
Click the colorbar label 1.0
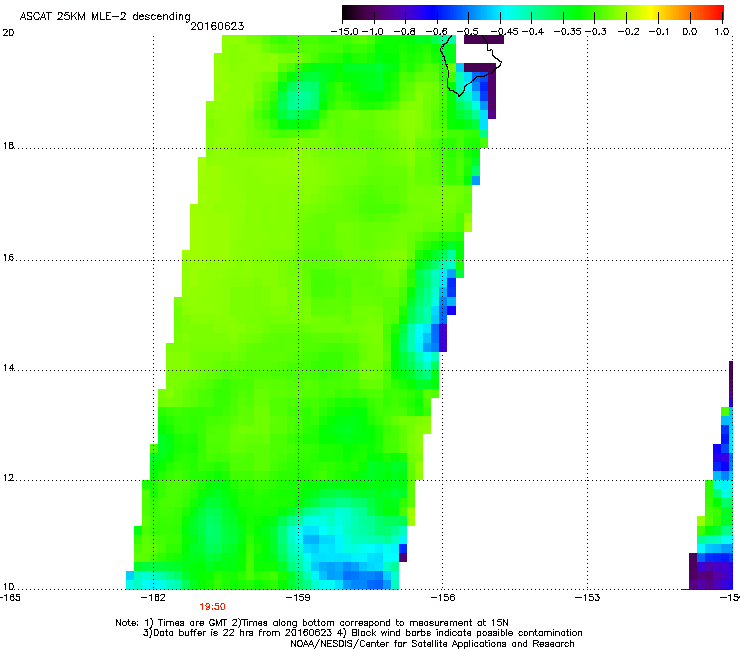722,32
